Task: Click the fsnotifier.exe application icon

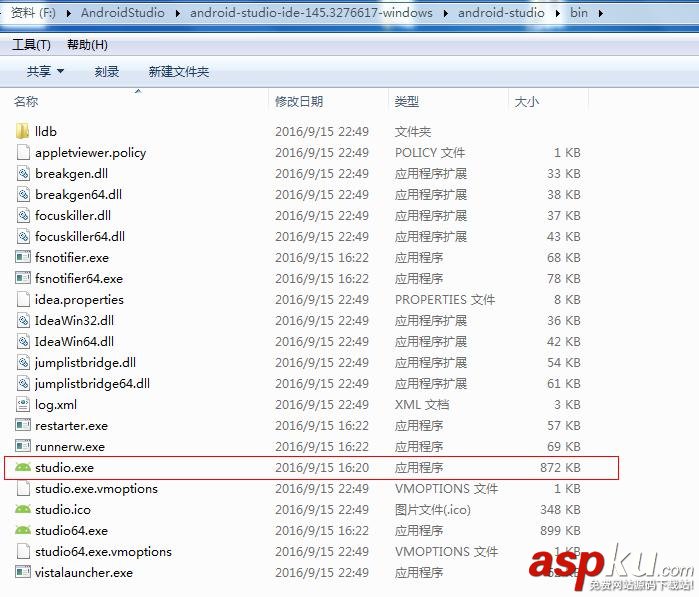Action: (x=23, y=257)
